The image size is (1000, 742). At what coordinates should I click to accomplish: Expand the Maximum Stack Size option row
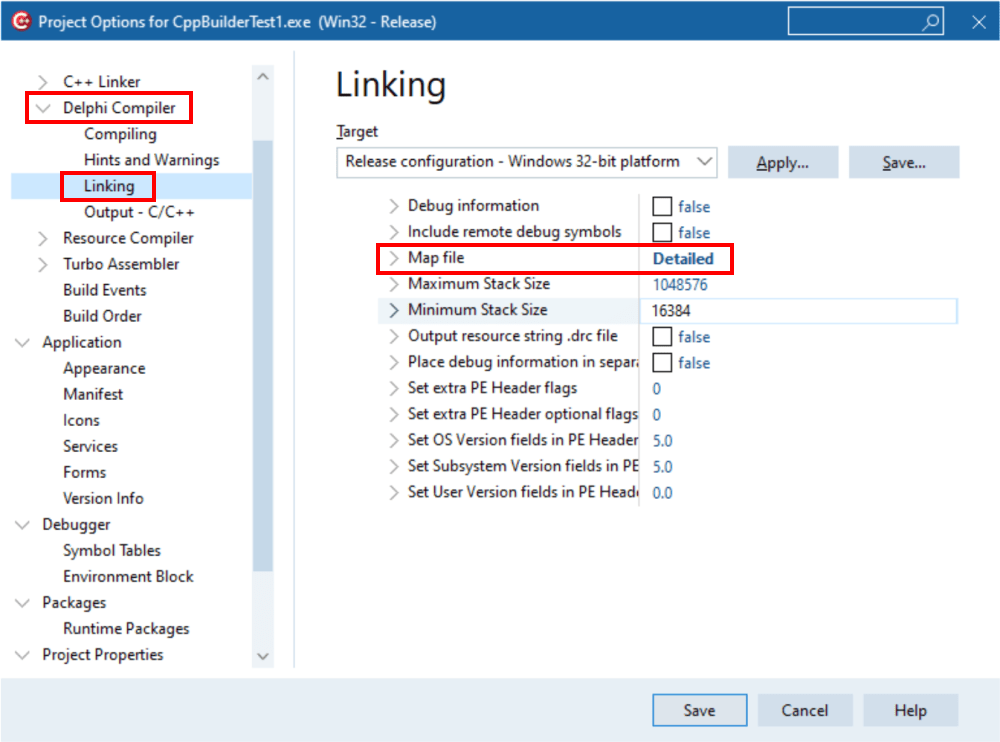coord(394,284)
